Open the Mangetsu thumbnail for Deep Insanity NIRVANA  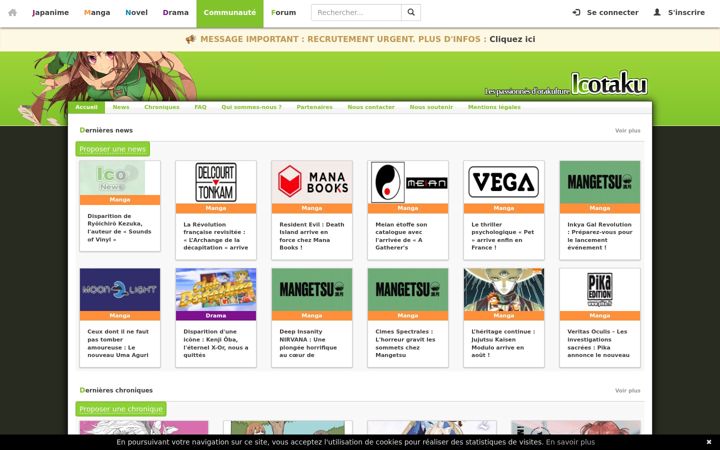point(312,290)
